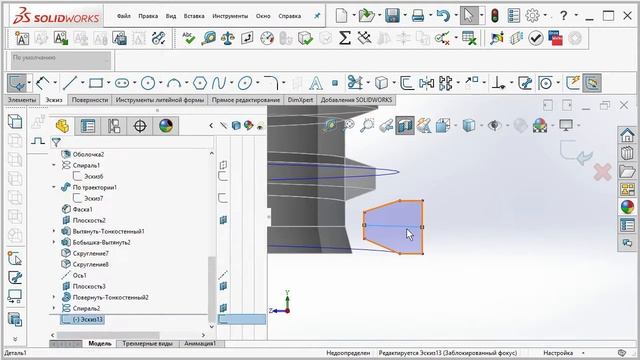Select the Spline sketch tool
Viewport: 640px width, 360px height.
tap(218, 83)
